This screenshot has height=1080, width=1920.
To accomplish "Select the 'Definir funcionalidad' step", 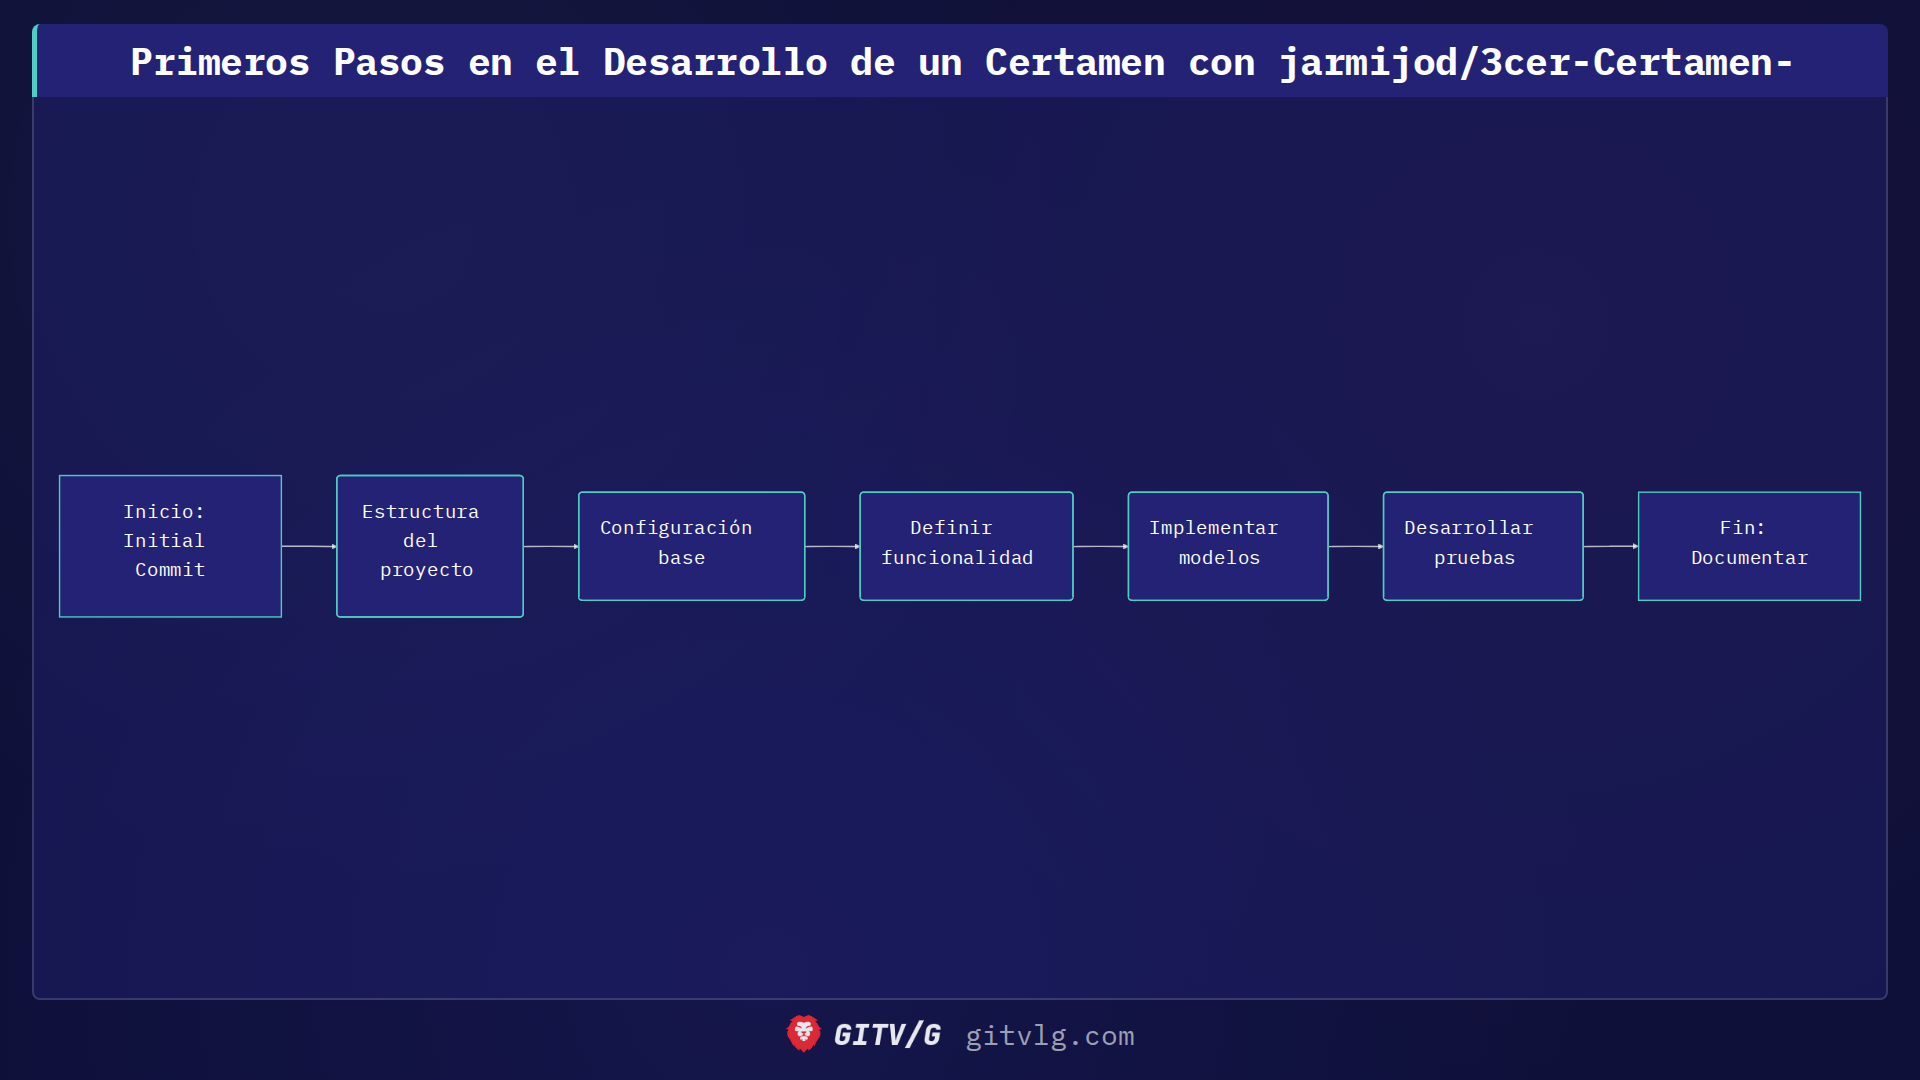I will (965, 545).
